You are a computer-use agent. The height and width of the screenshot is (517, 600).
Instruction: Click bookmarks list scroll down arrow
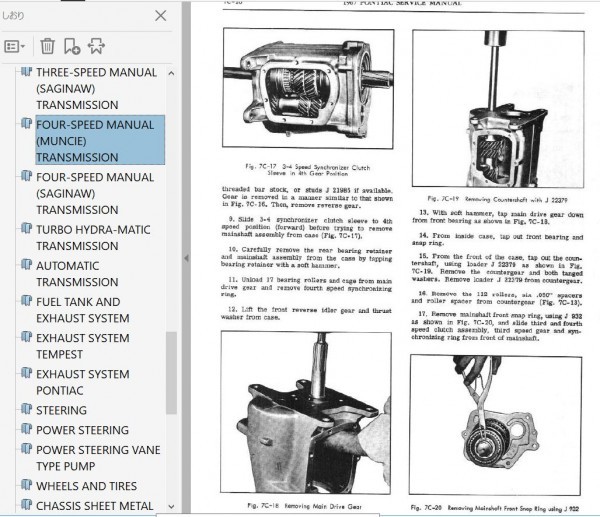tap(171, 507)
